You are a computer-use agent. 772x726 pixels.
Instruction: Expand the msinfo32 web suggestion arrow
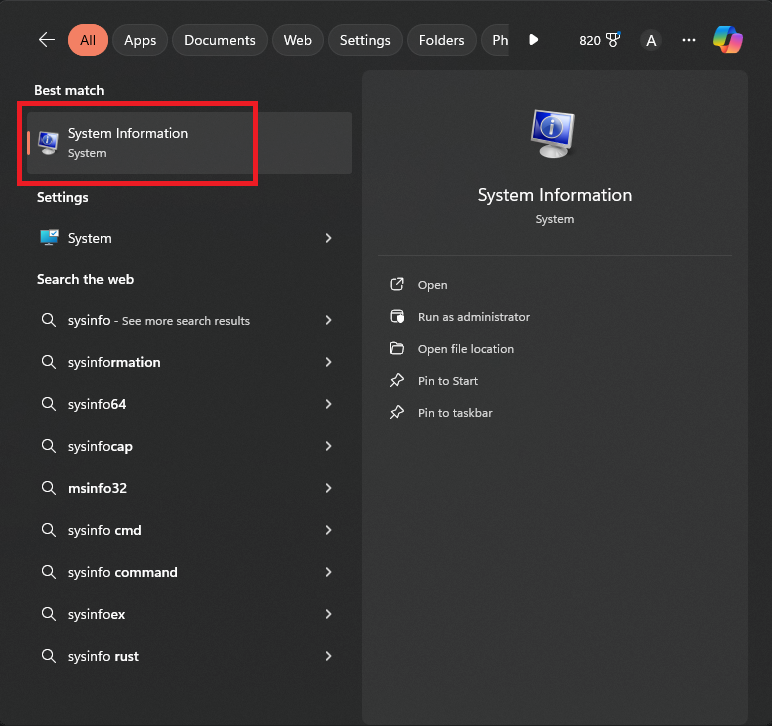click(x=328, y=488)
